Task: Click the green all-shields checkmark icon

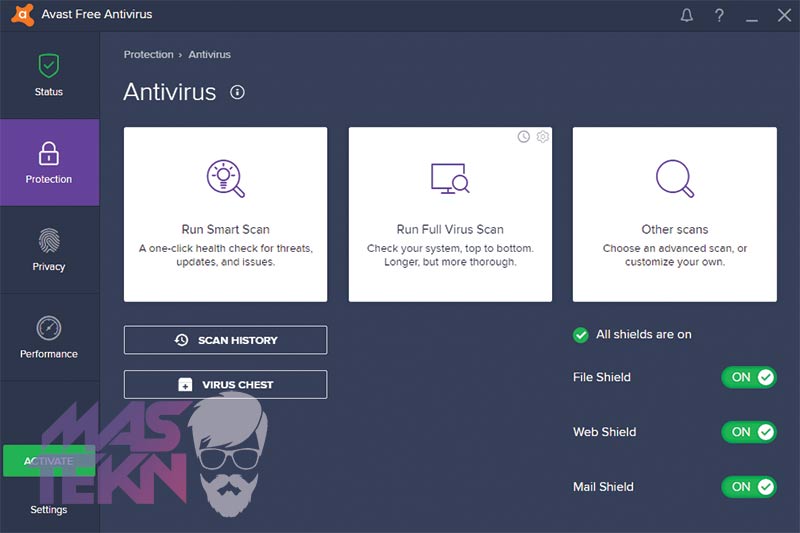Action: [581, 335]
